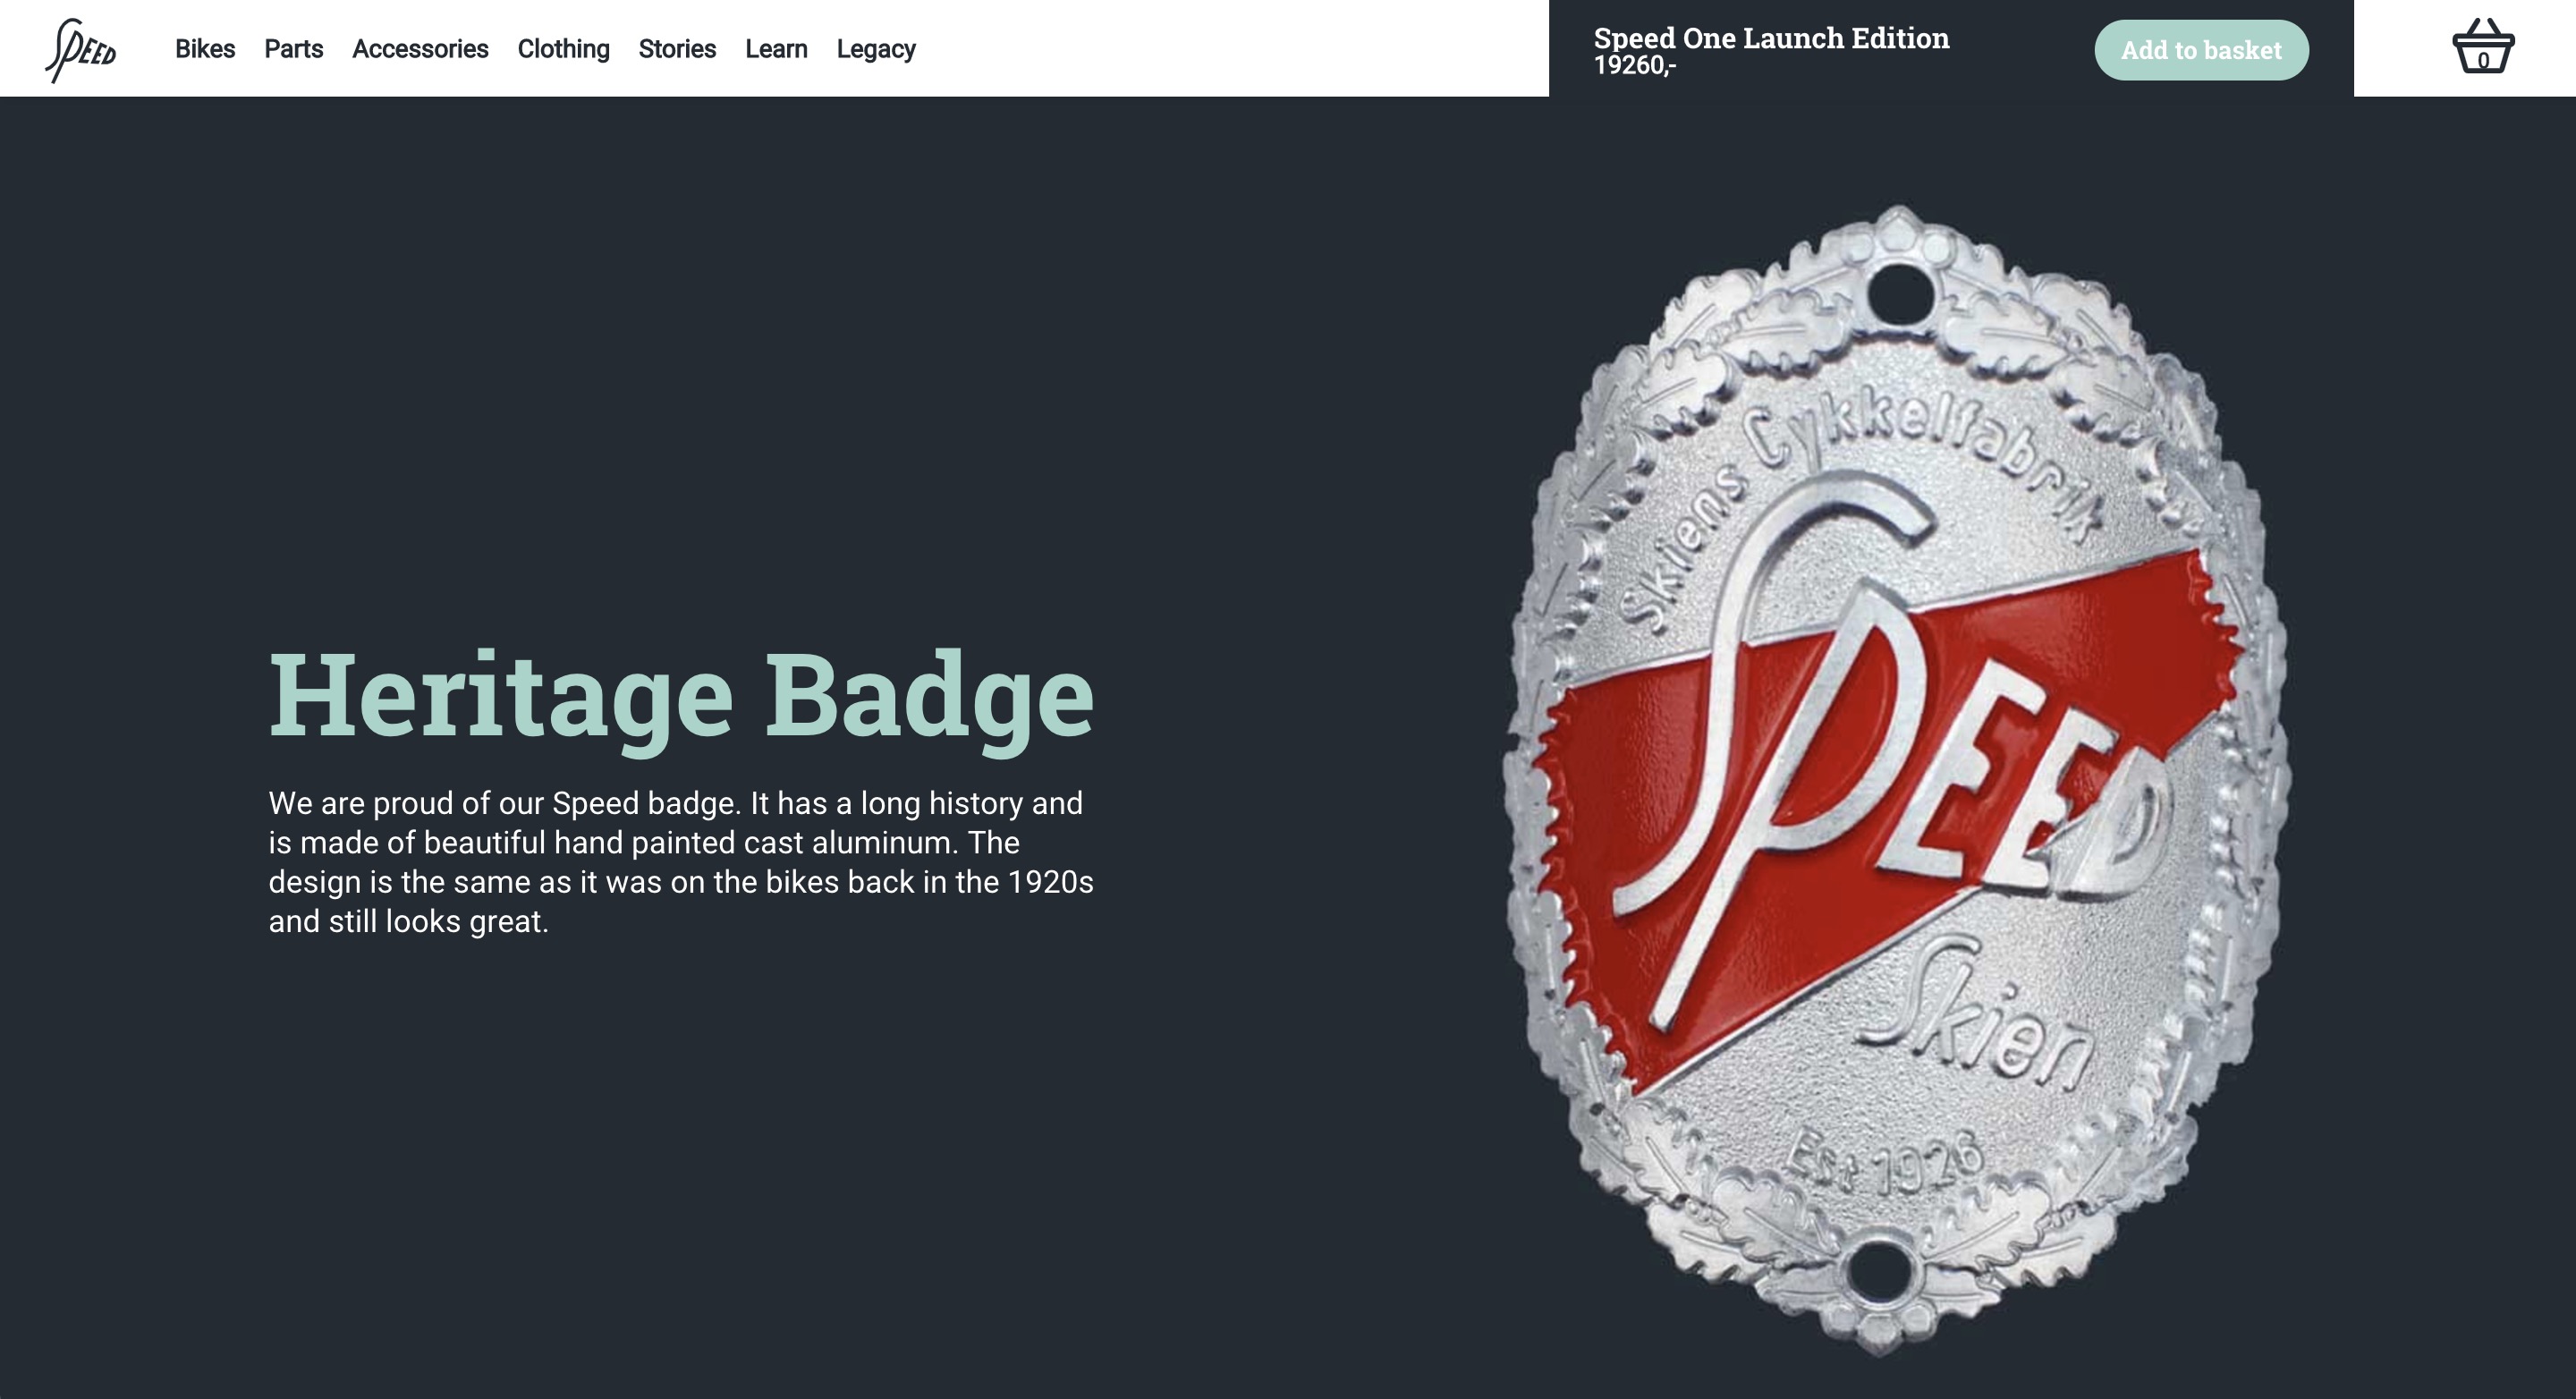Go to the Parts section
This screenshot has width=2576, height=1399.
pyautogui.click(x=294, y=49)
